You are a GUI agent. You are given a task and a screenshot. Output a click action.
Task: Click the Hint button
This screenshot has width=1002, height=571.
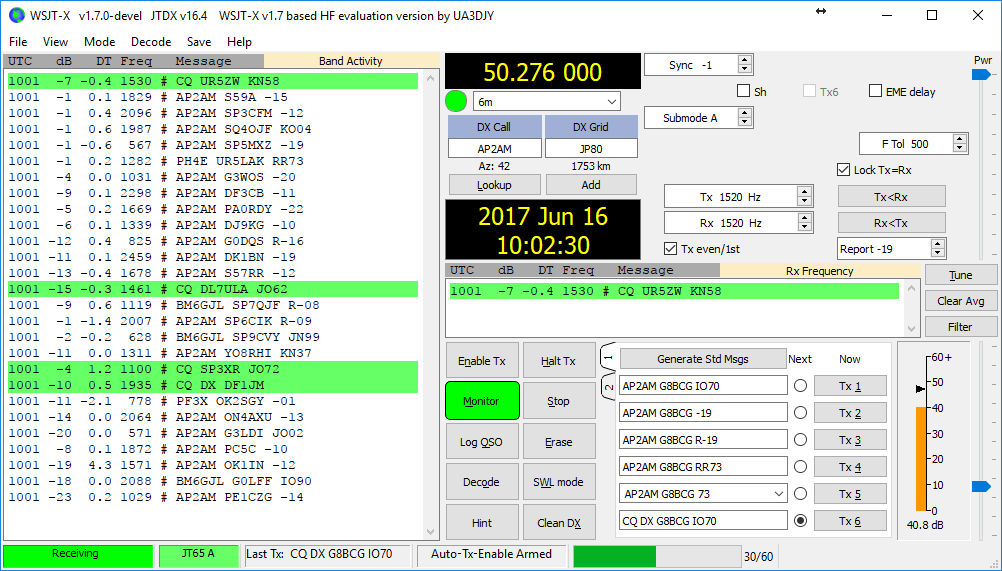coord(482,522)
